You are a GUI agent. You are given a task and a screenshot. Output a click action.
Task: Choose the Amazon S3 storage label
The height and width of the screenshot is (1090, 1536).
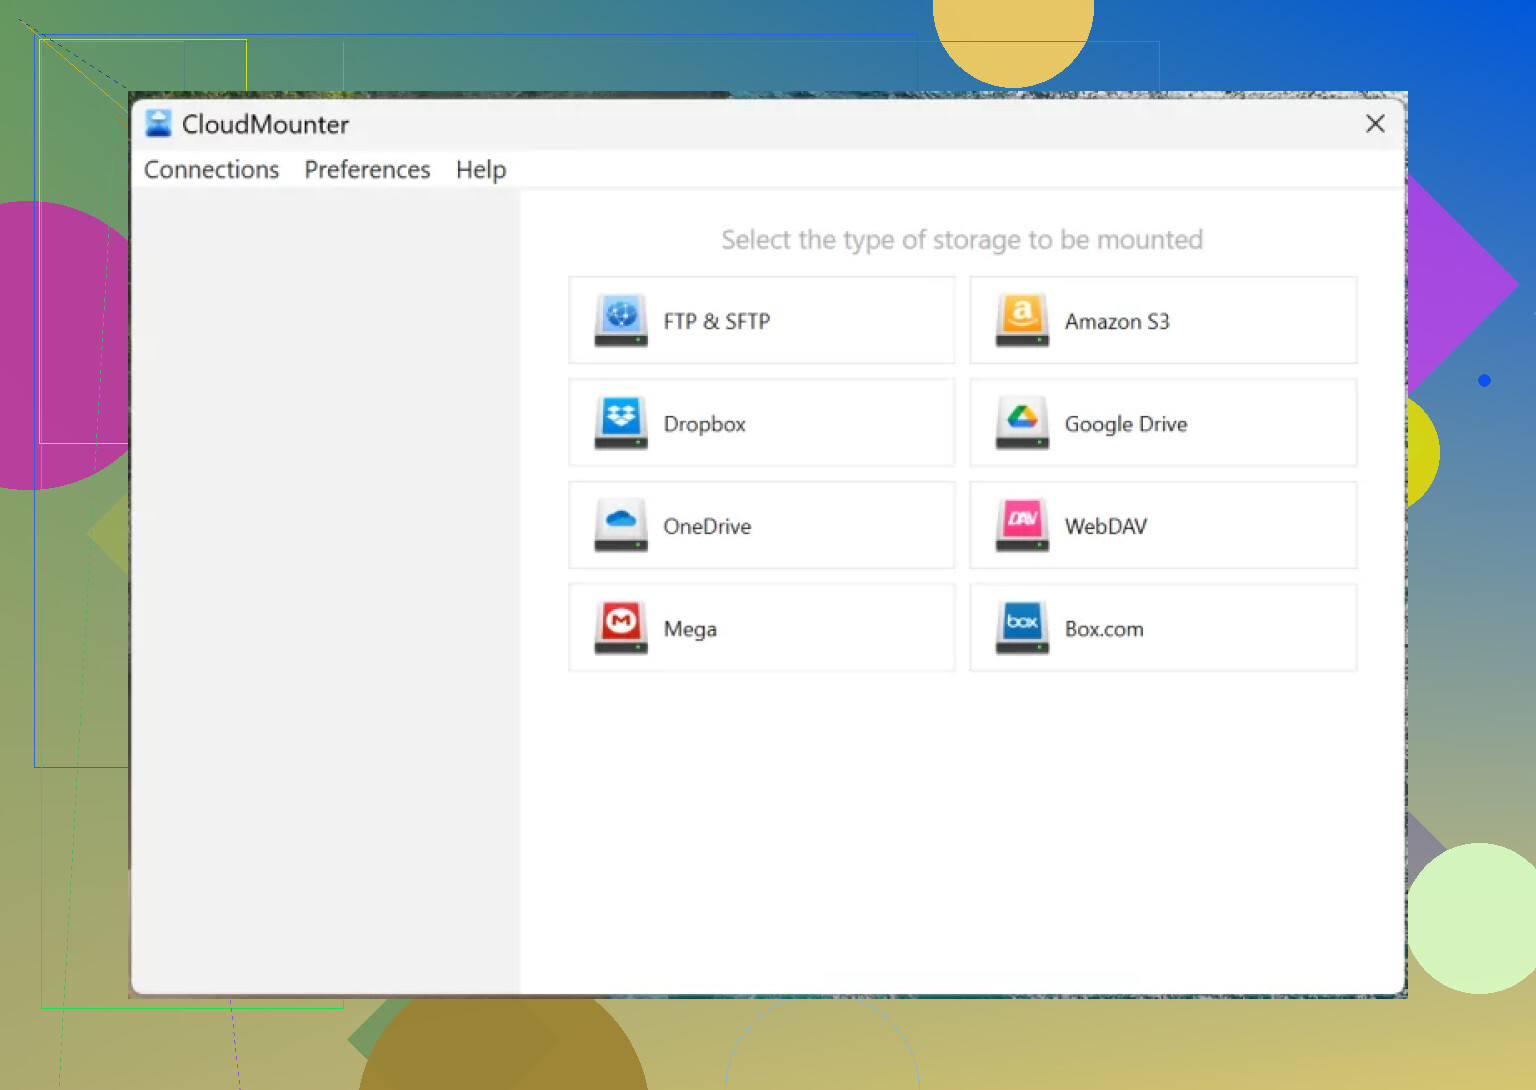[x=1117, y=321]
